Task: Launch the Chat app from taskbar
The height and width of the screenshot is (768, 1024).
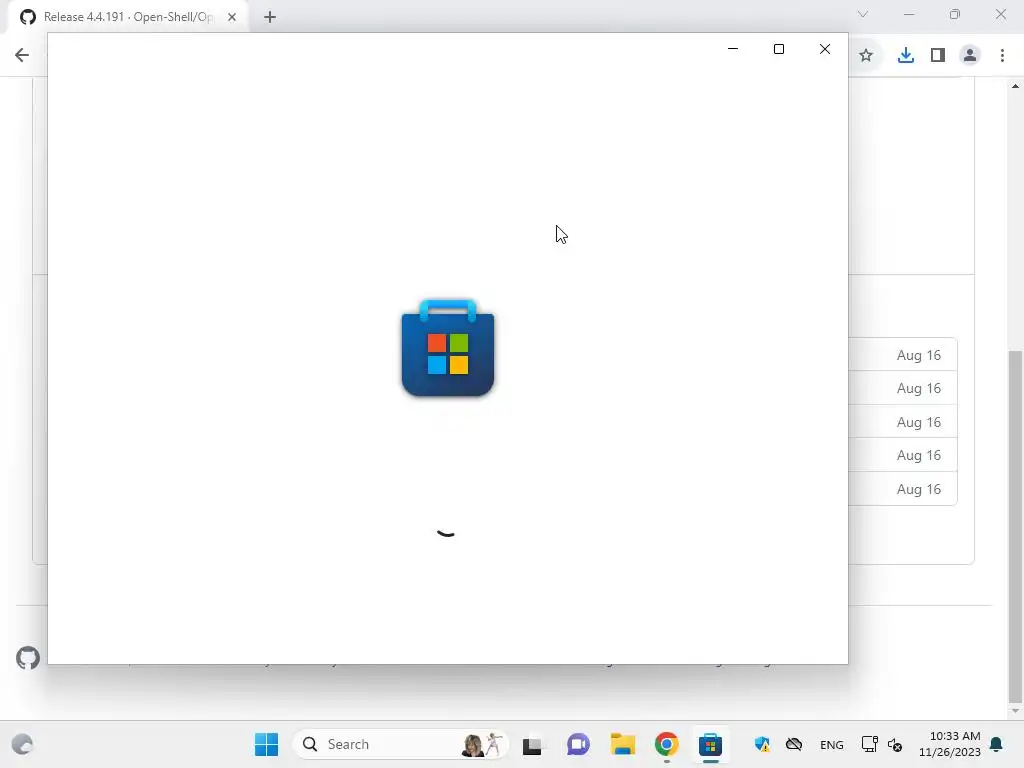Action: point(578,744)
